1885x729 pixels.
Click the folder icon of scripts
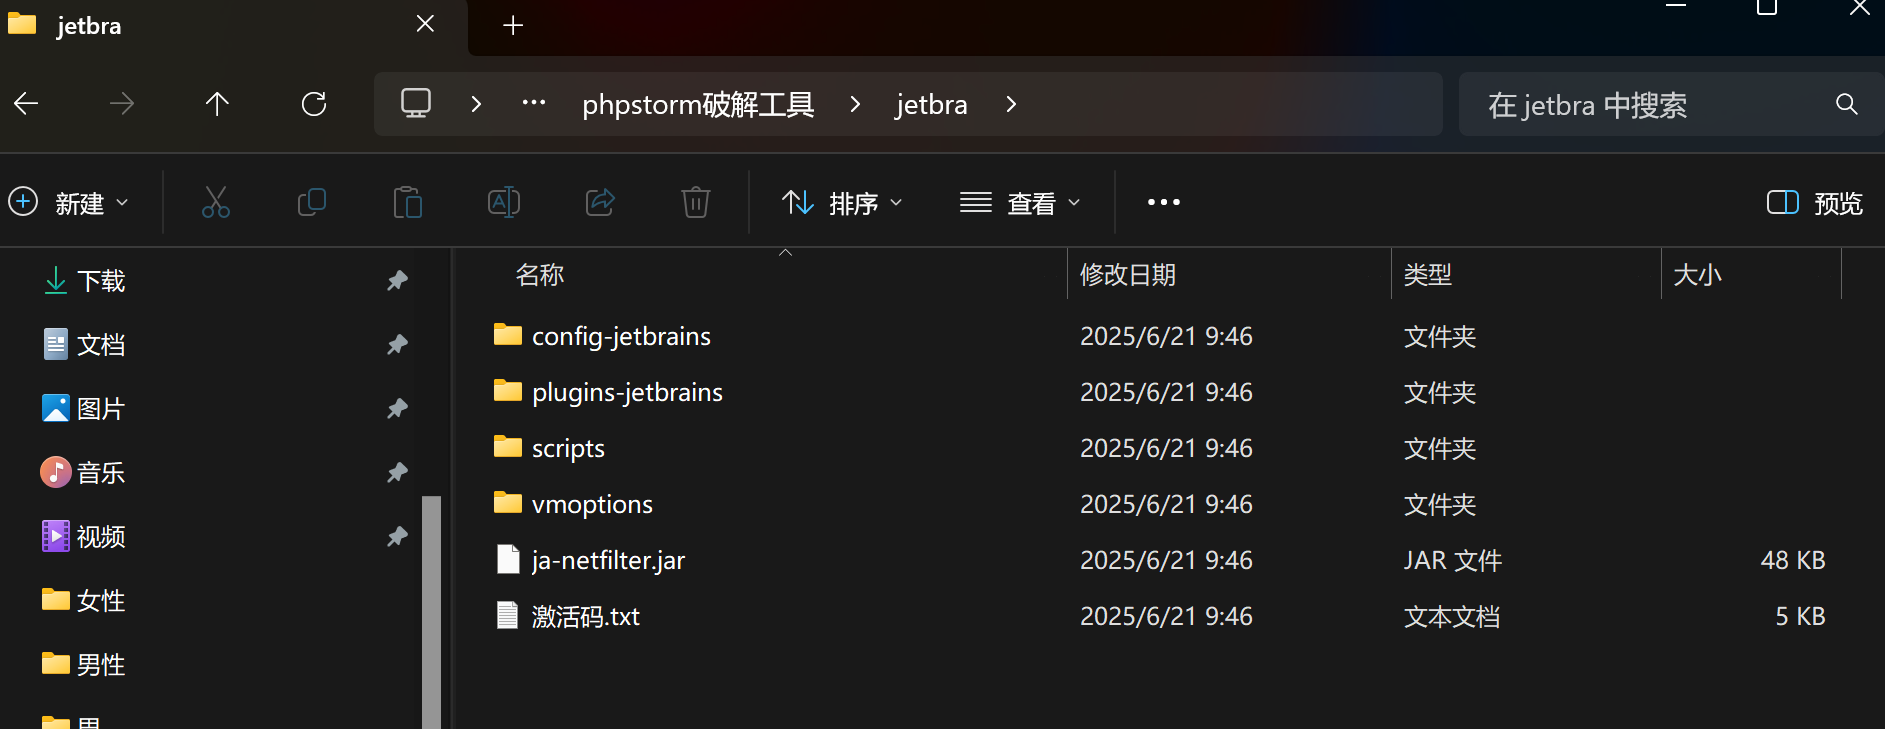(x=508, y=446)
